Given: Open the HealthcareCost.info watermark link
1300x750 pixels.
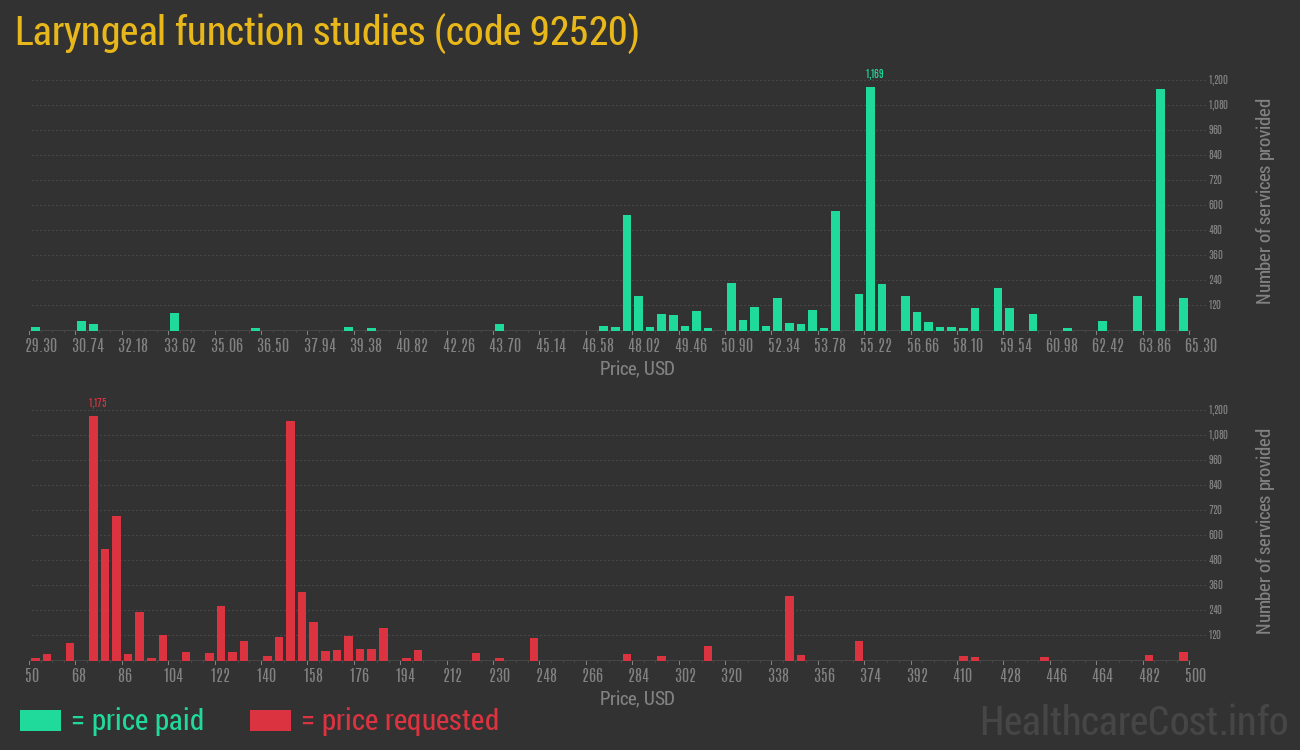Looking at the screenshot, I should pos(1133,720).
